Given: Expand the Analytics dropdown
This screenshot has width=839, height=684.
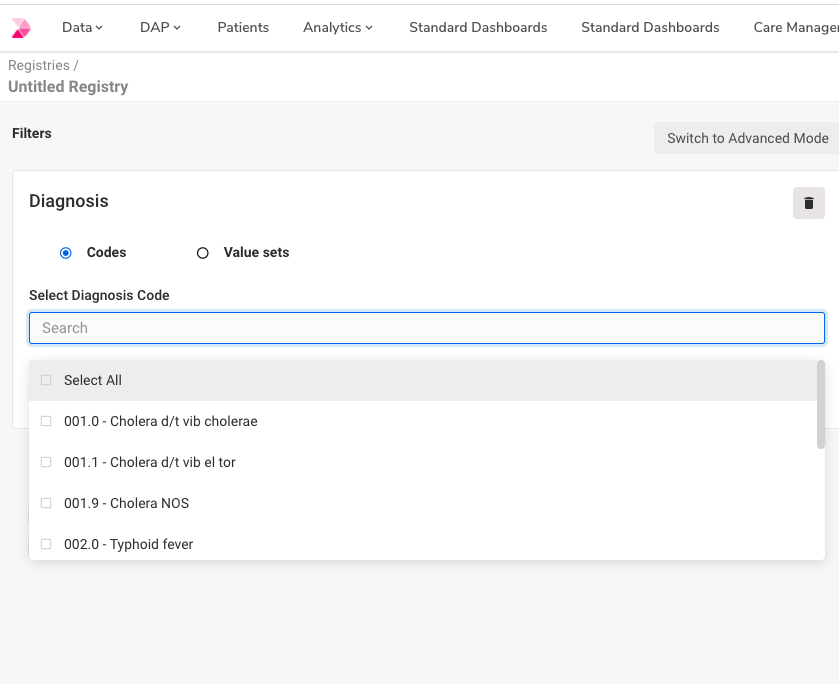Looking at the screenshot, I should pos(338,27).
